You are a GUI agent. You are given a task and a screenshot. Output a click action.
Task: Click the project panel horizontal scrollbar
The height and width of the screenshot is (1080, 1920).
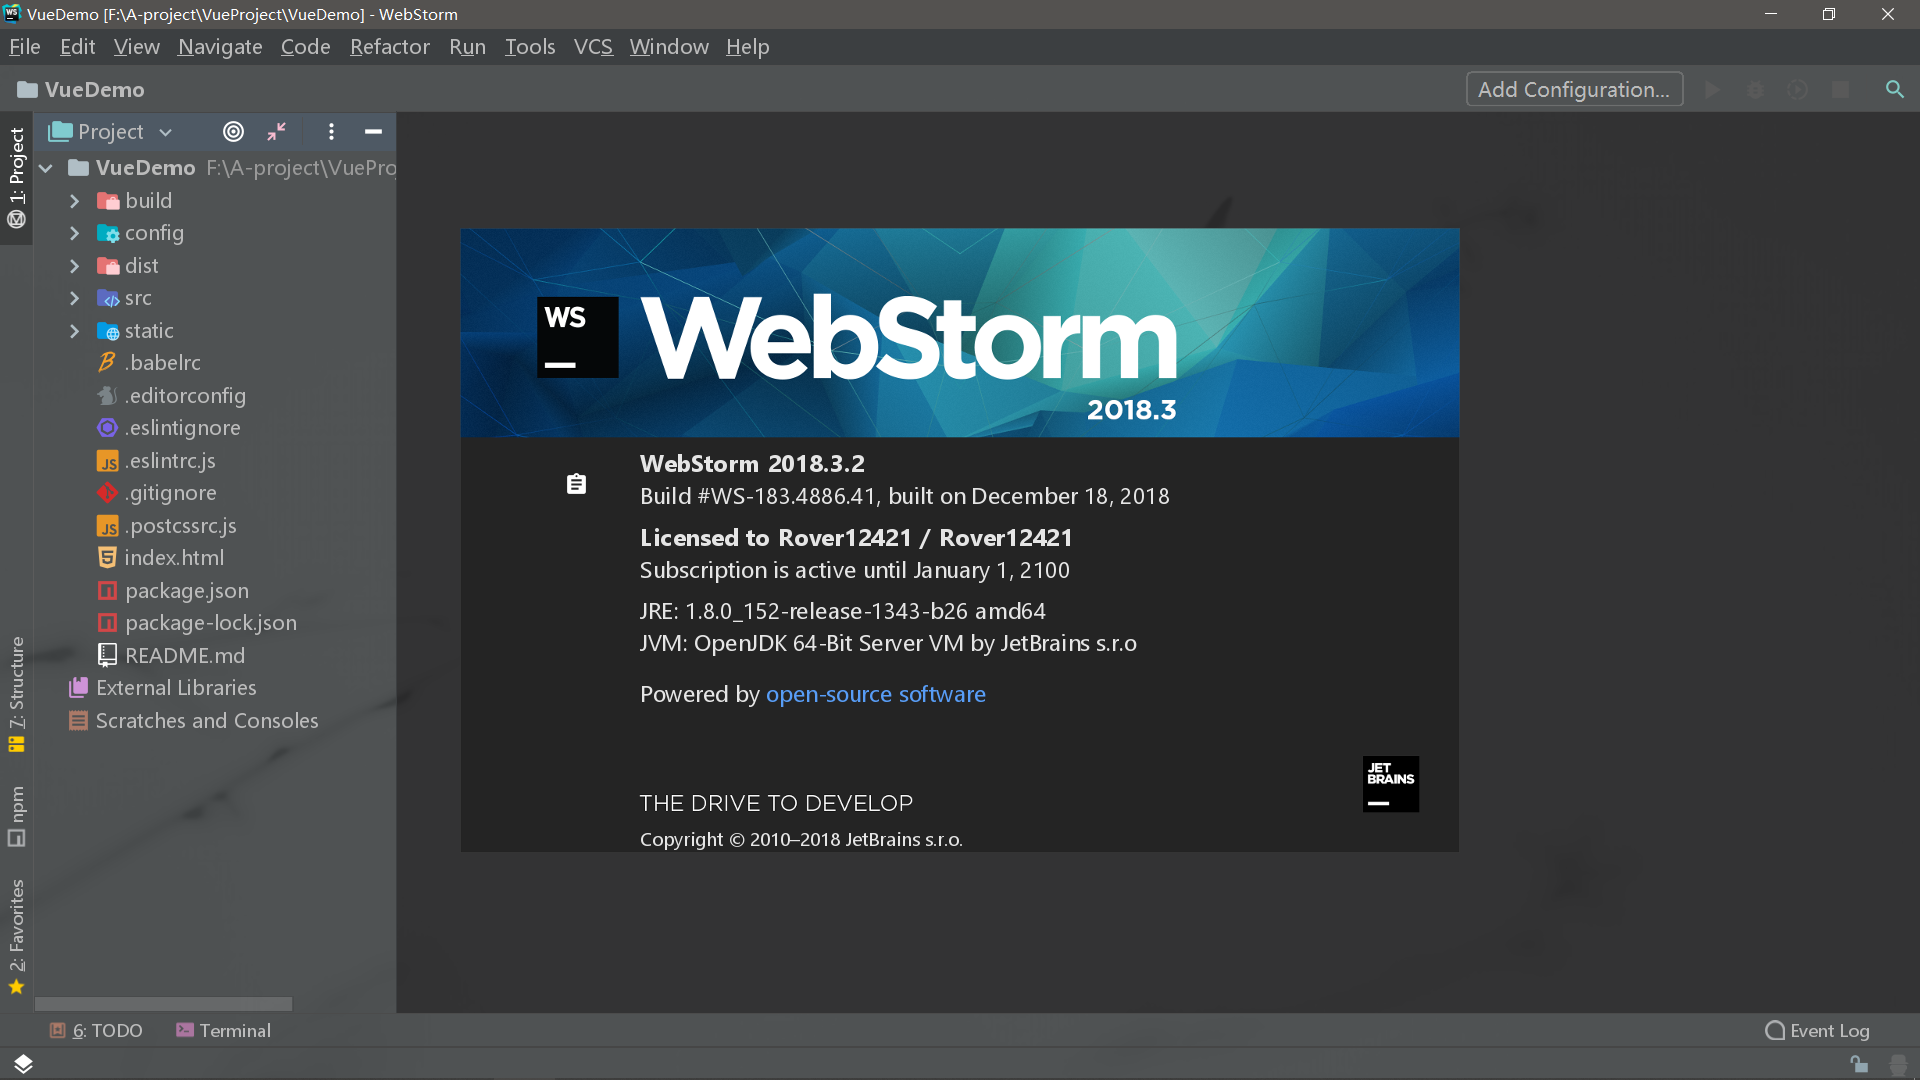(x=163, y=1003)
